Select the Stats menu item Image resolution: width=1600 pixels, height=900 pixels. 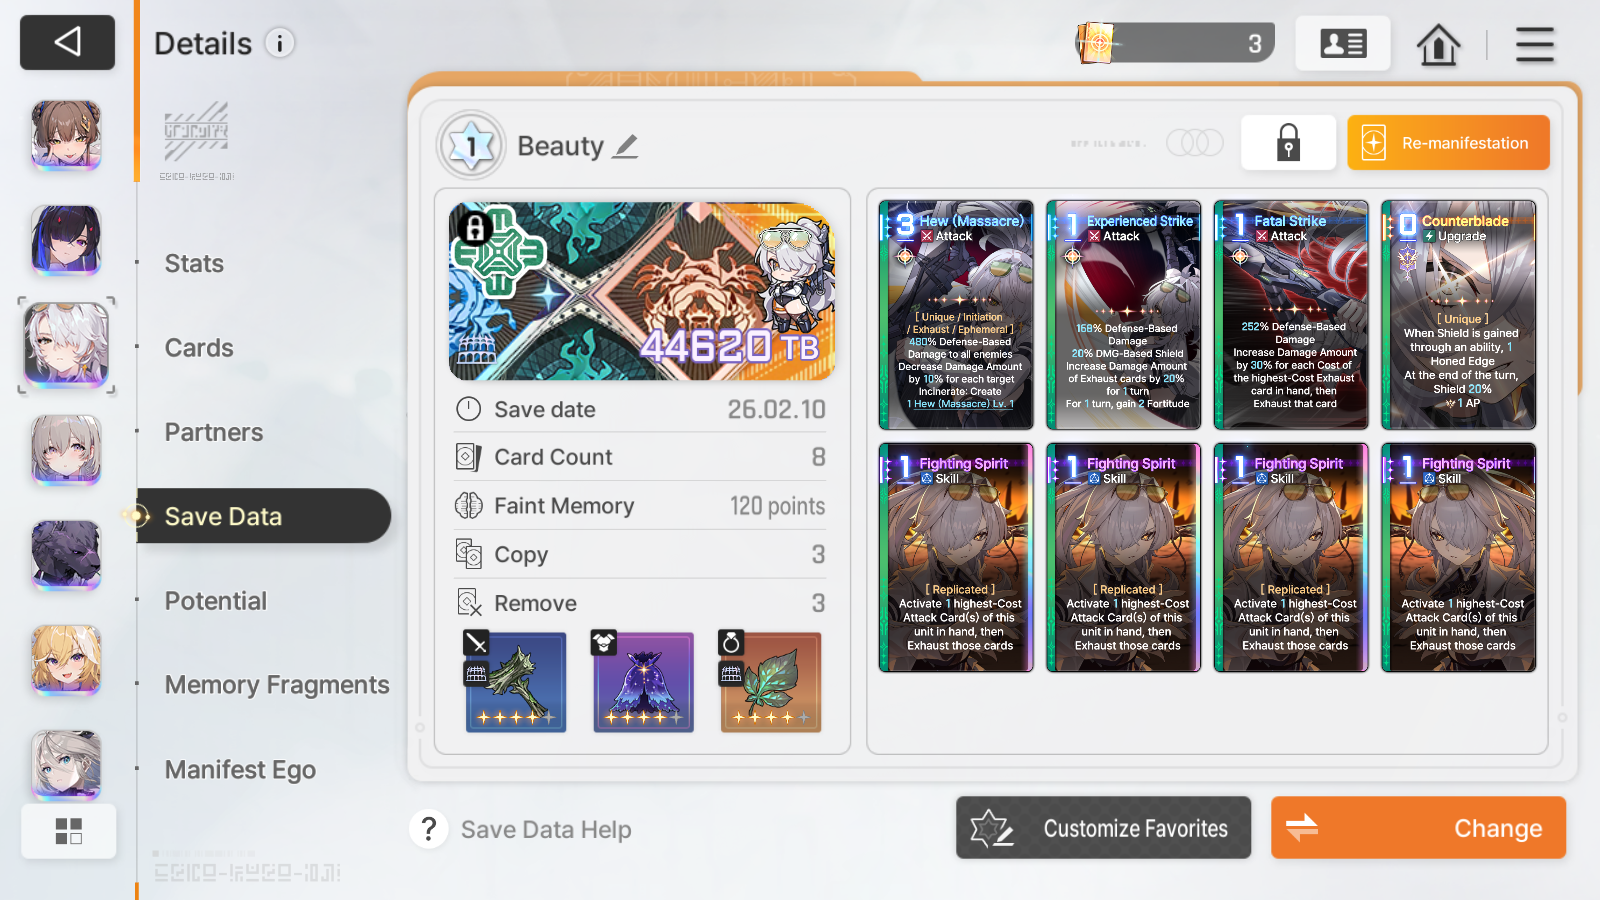[x=194, y=264]
